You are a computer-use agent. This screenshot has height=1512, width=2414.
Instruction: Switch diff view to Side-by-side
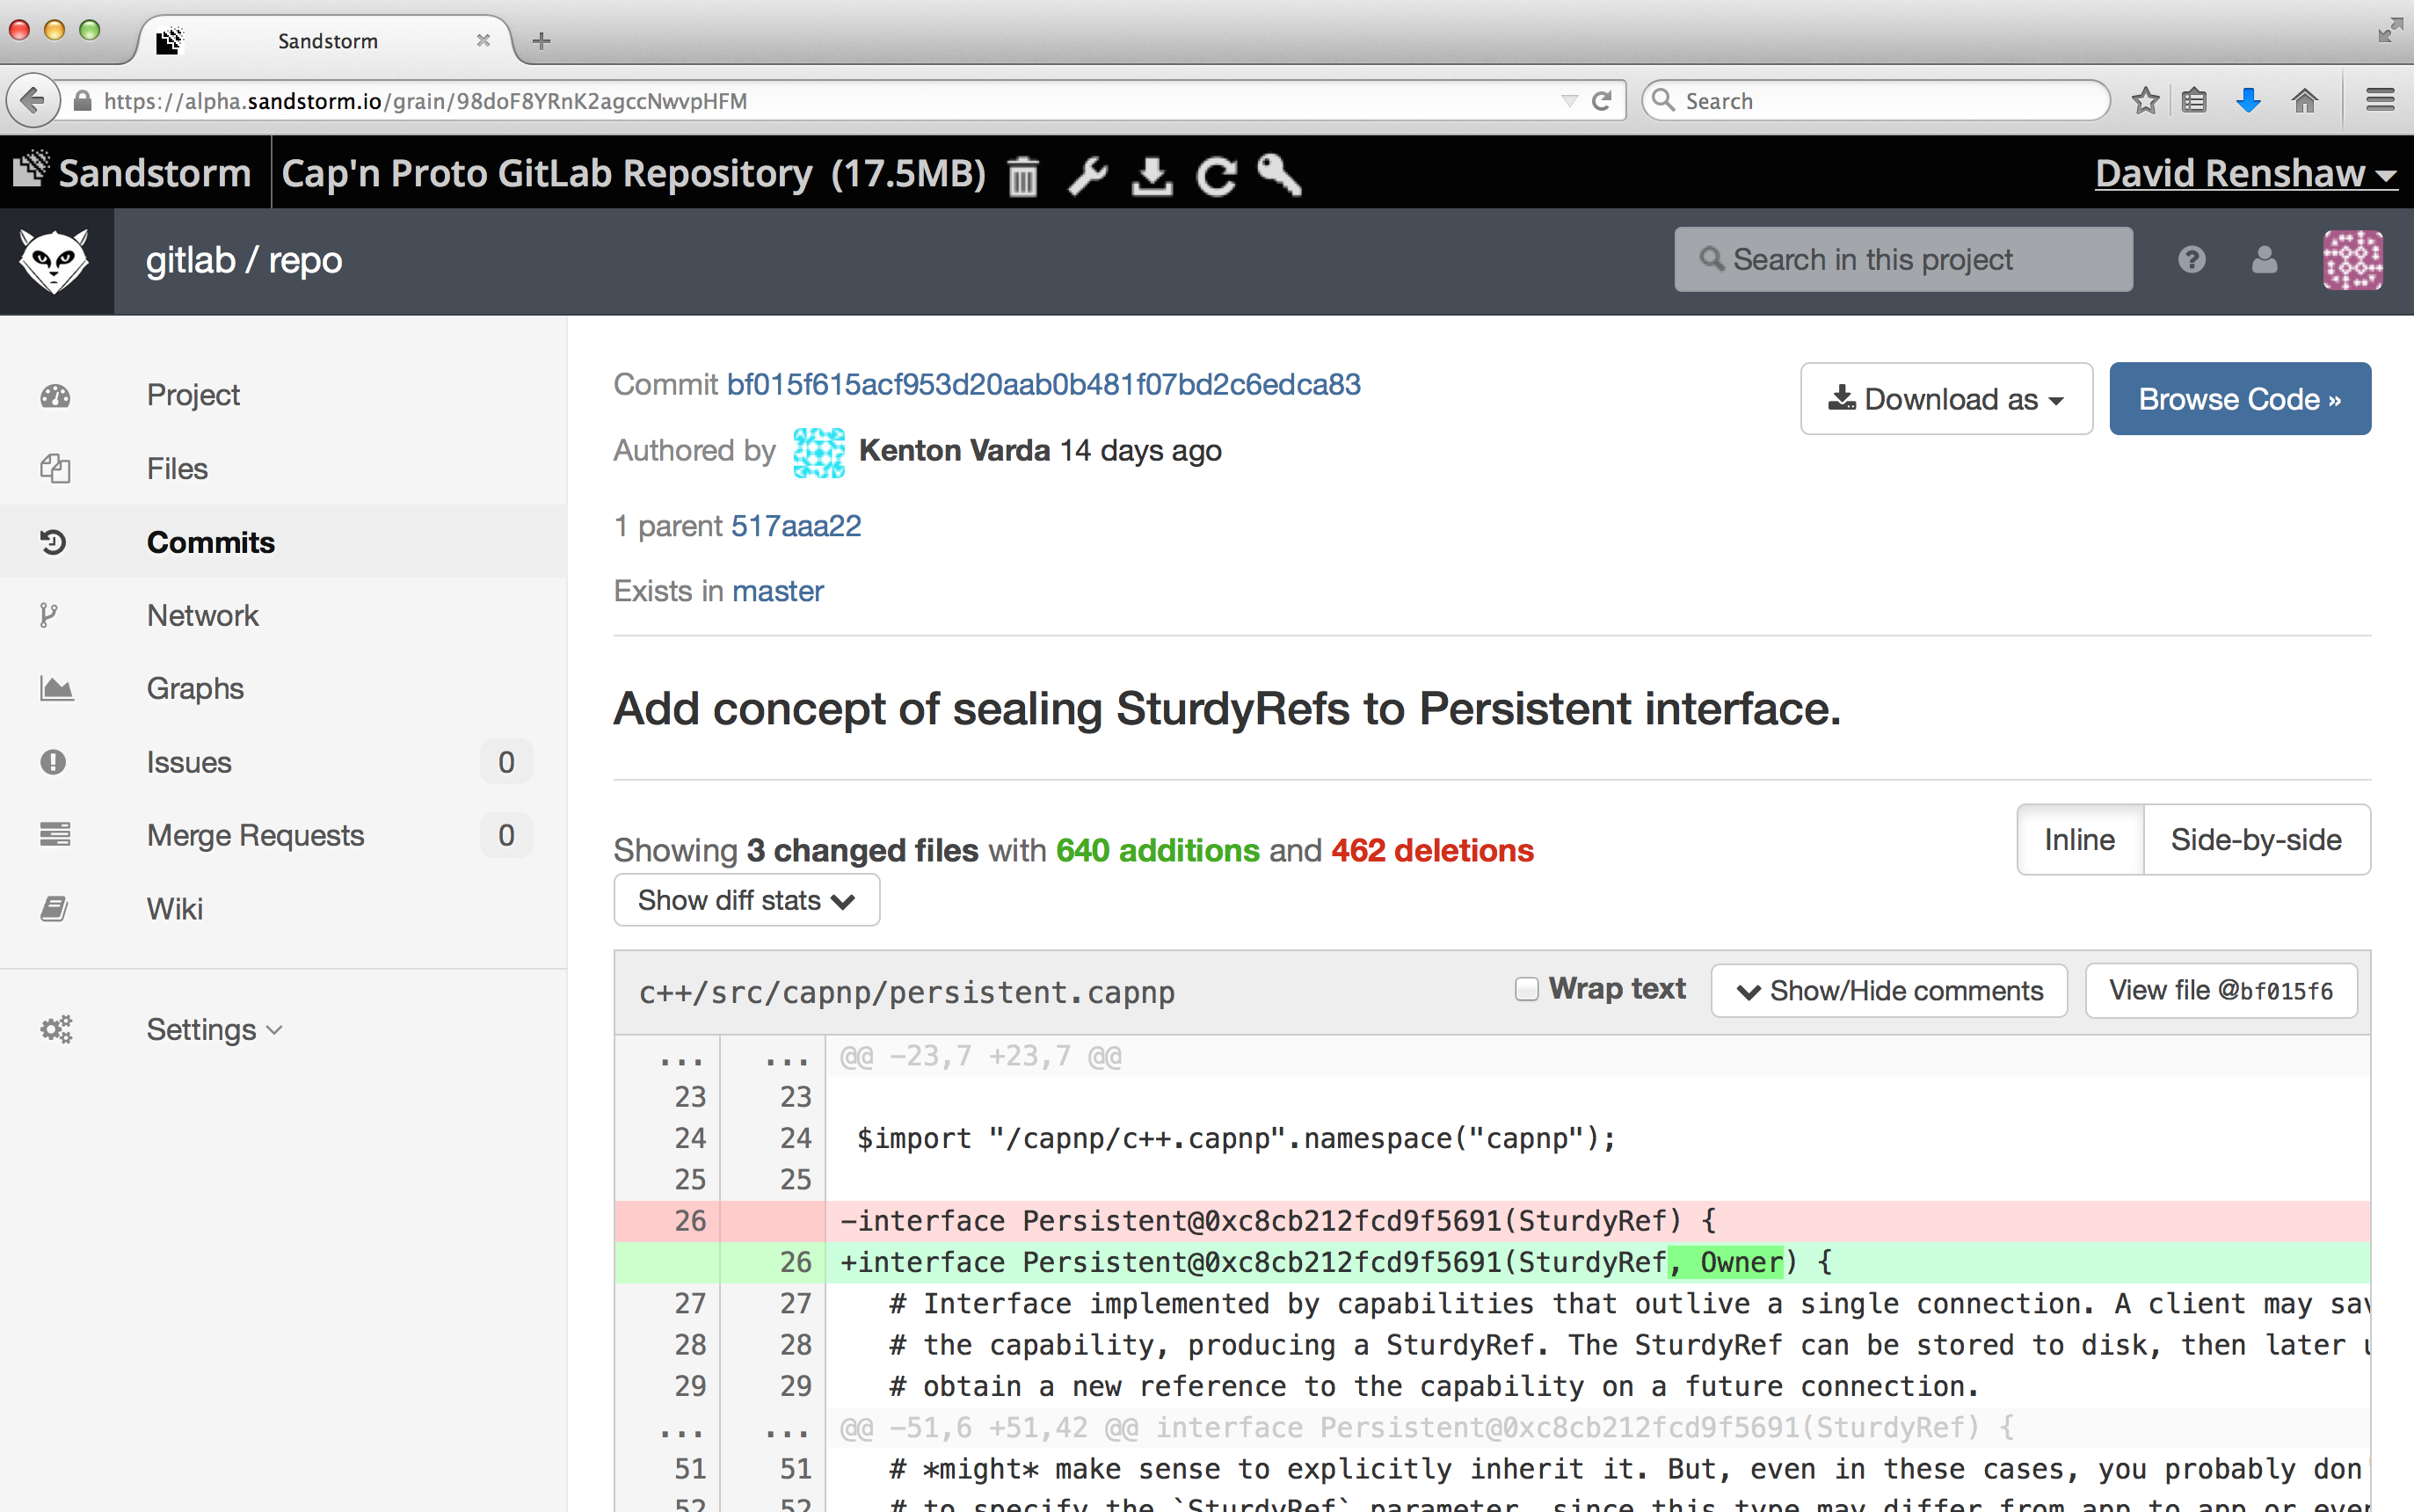click(2255, 840)
